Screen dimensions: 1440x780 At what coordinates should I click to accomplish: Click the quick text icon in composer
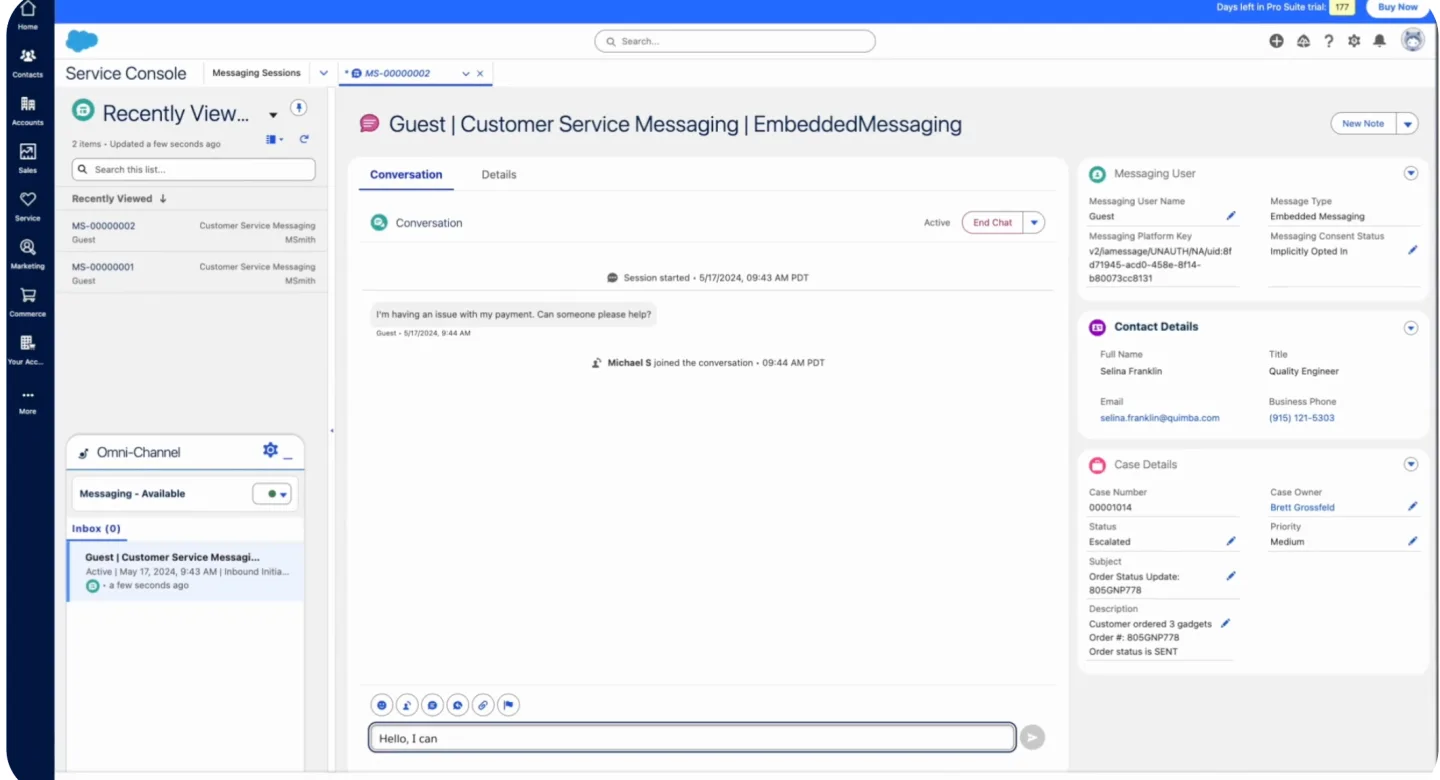point(432,705)
